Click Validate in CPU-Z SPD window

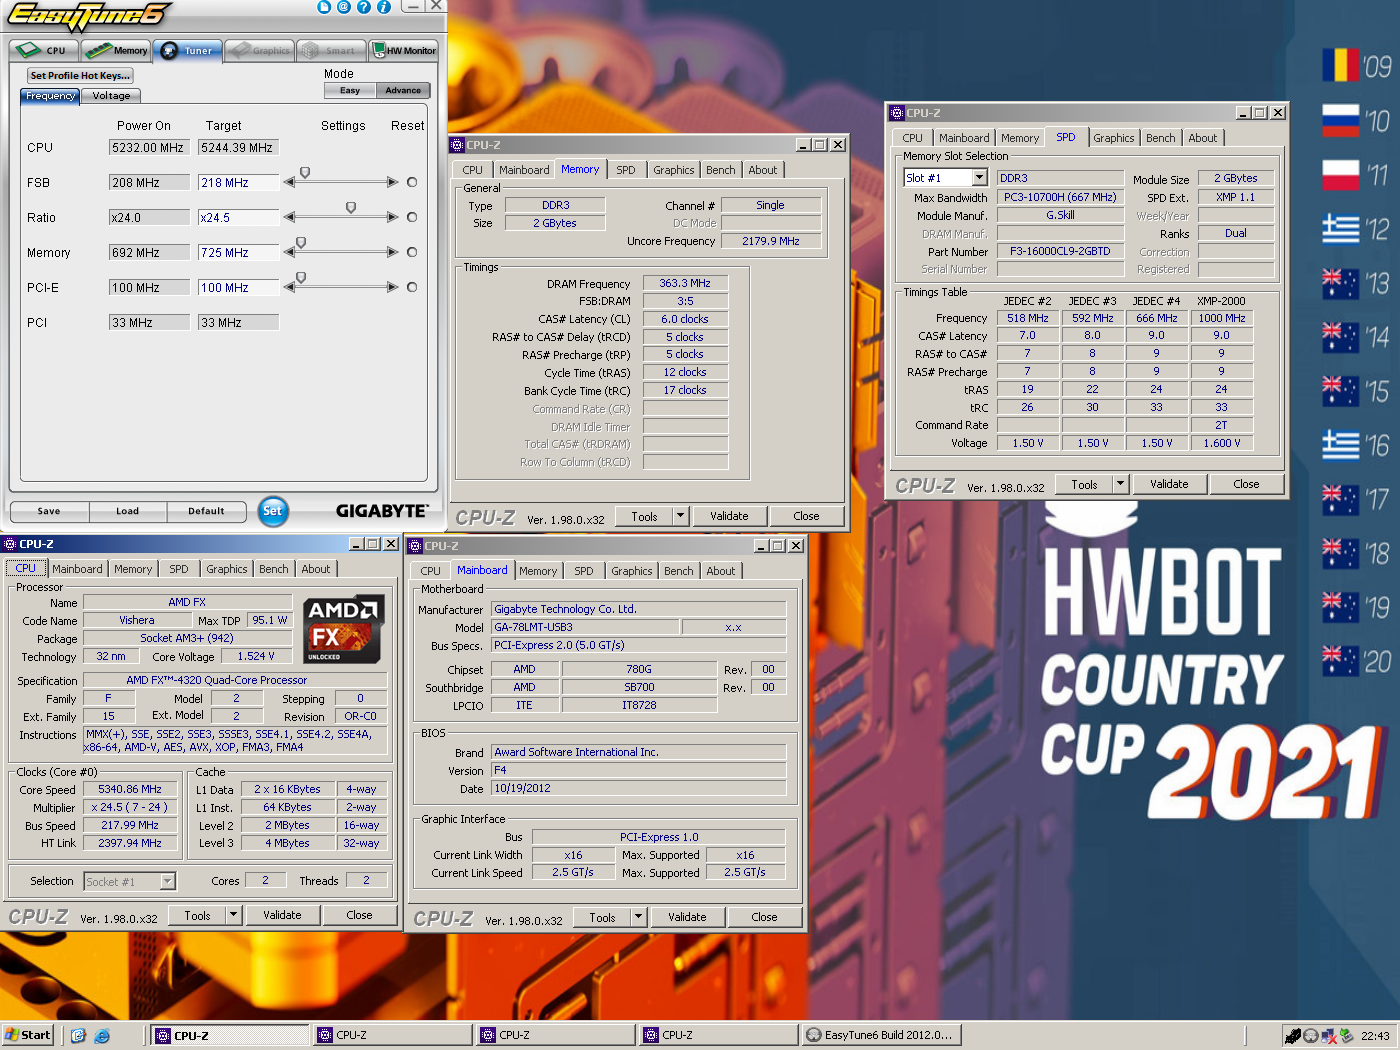1169,484
